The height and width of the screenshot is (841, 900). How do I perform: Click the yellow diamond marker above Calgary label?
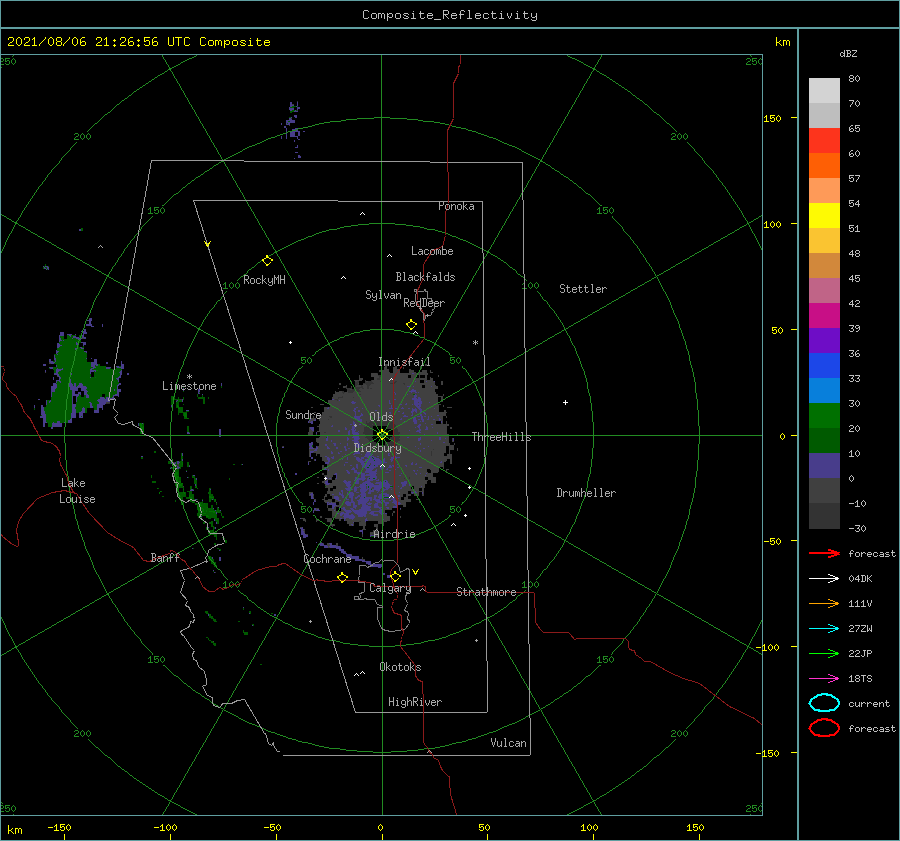pyautogui.click(x=395, y=576)
